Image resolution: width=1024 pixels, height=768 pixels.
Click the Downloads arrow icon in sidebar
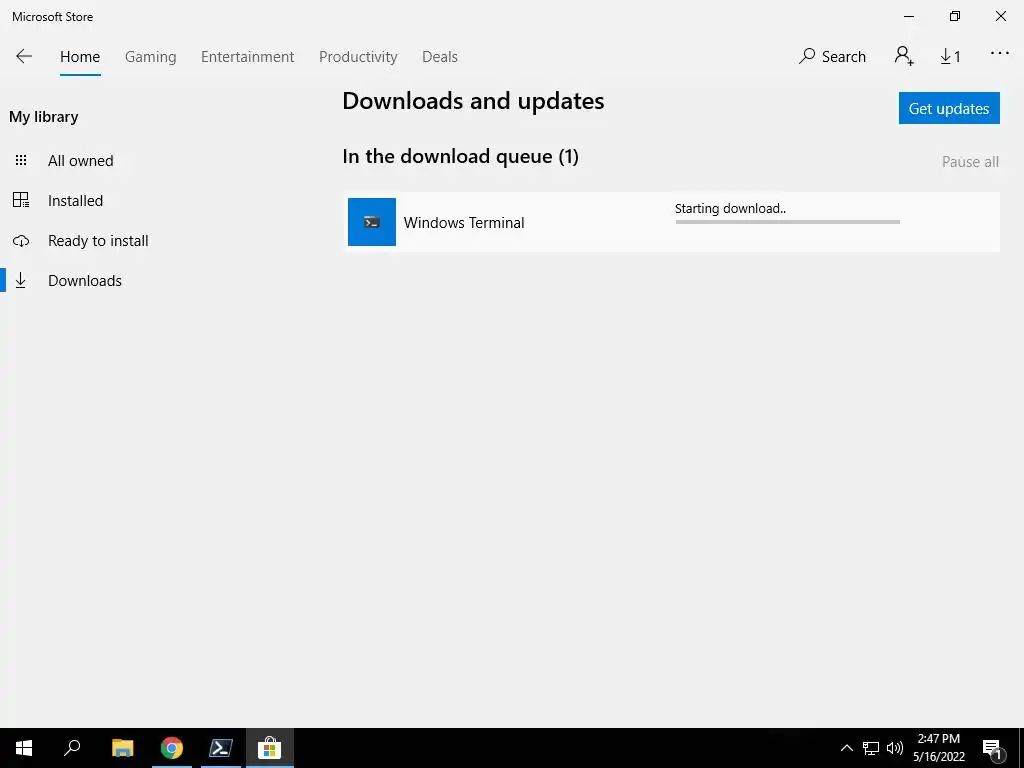point(21,280)
